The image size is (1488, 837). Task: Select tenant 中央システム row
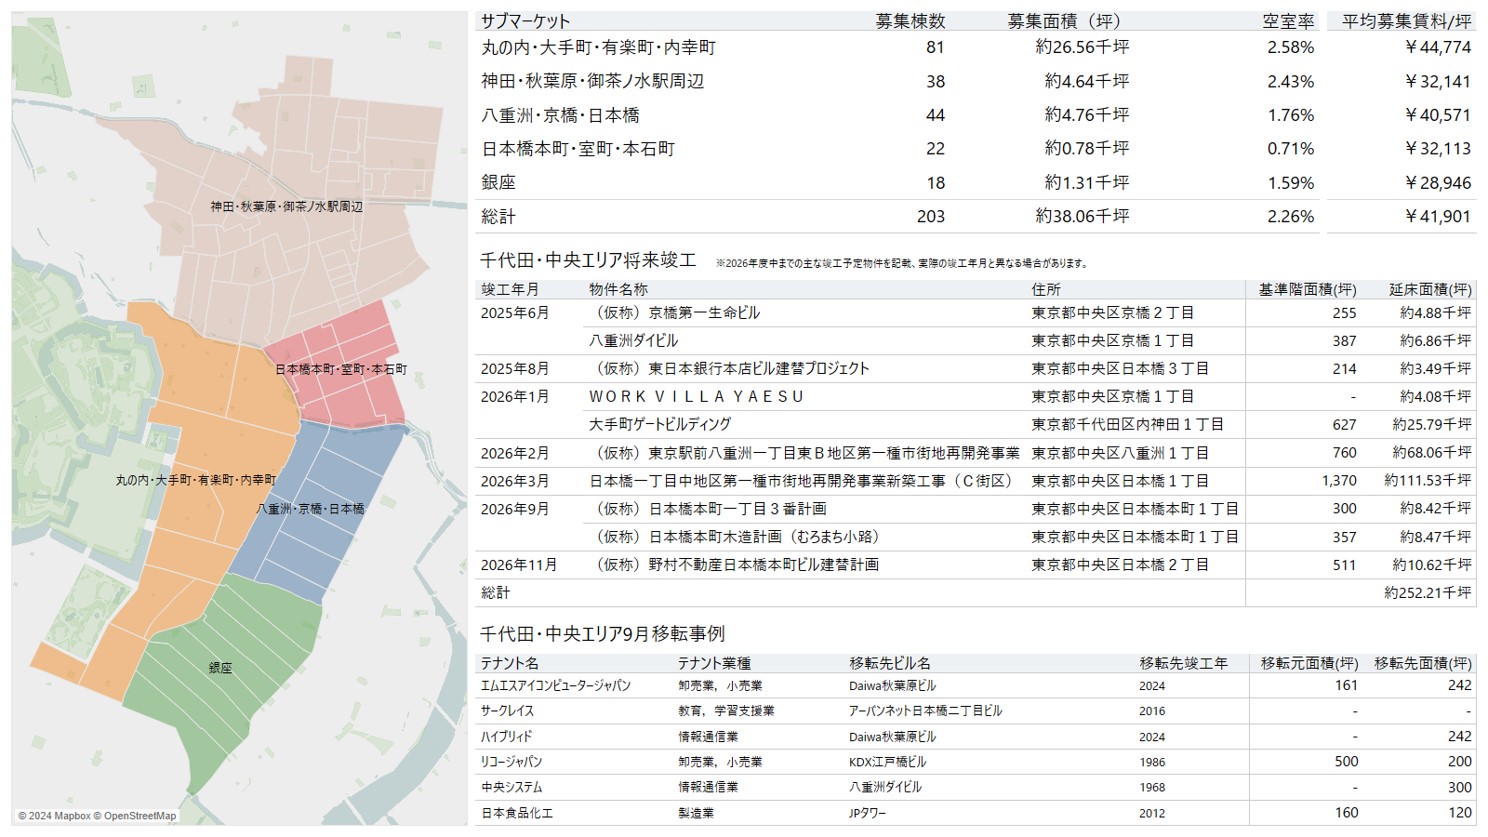975,788
